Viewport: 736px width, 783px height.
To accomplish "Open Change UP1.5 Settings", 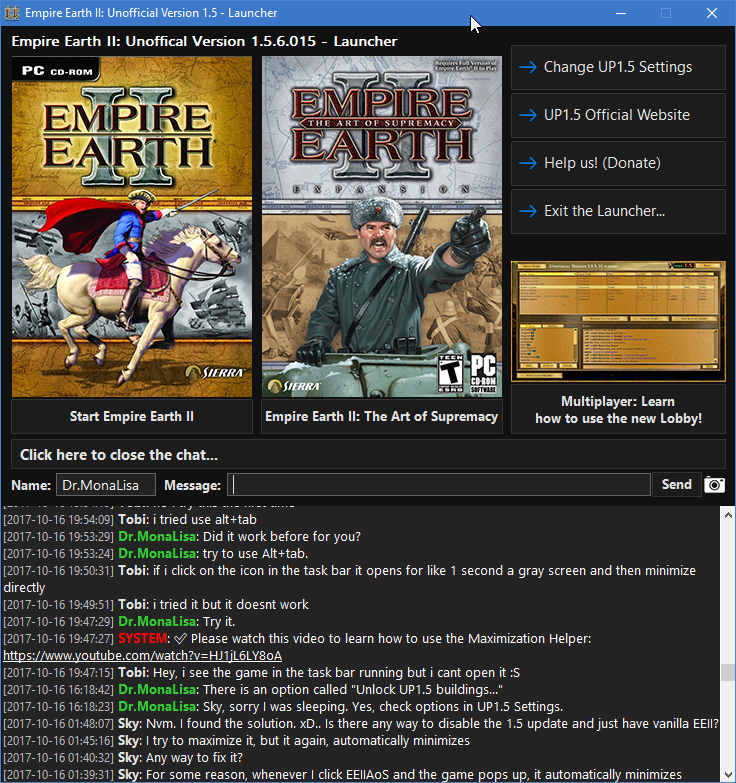I will 618,67.
